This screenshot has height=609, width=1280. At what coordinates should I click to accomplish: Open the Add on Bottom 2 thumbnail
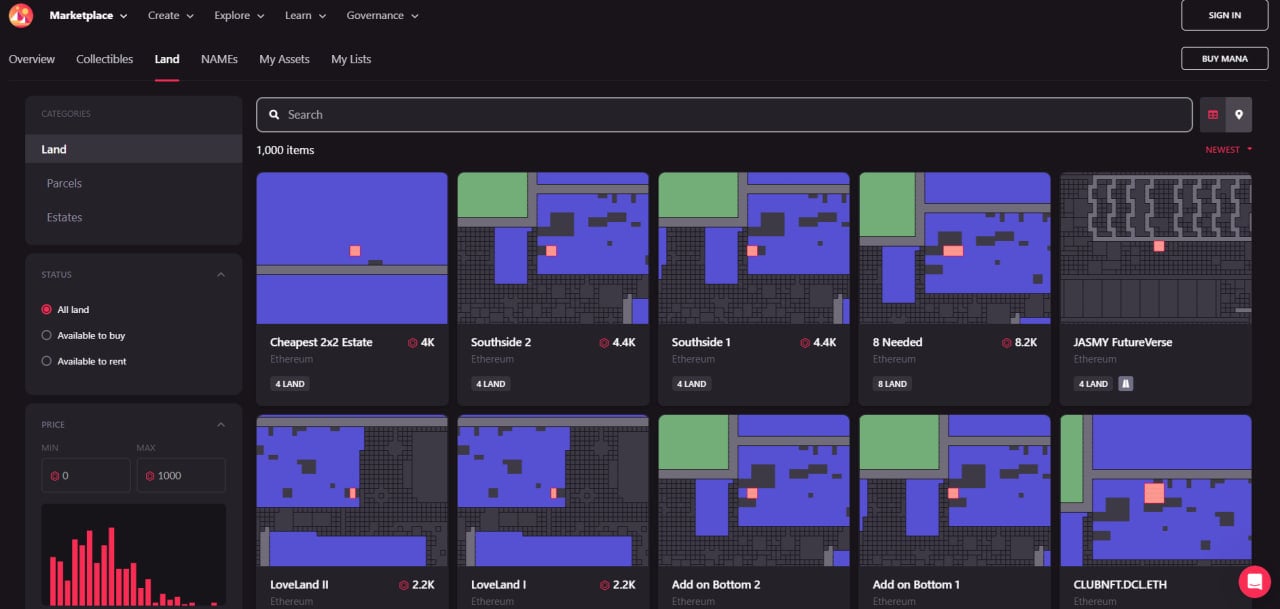754,491
